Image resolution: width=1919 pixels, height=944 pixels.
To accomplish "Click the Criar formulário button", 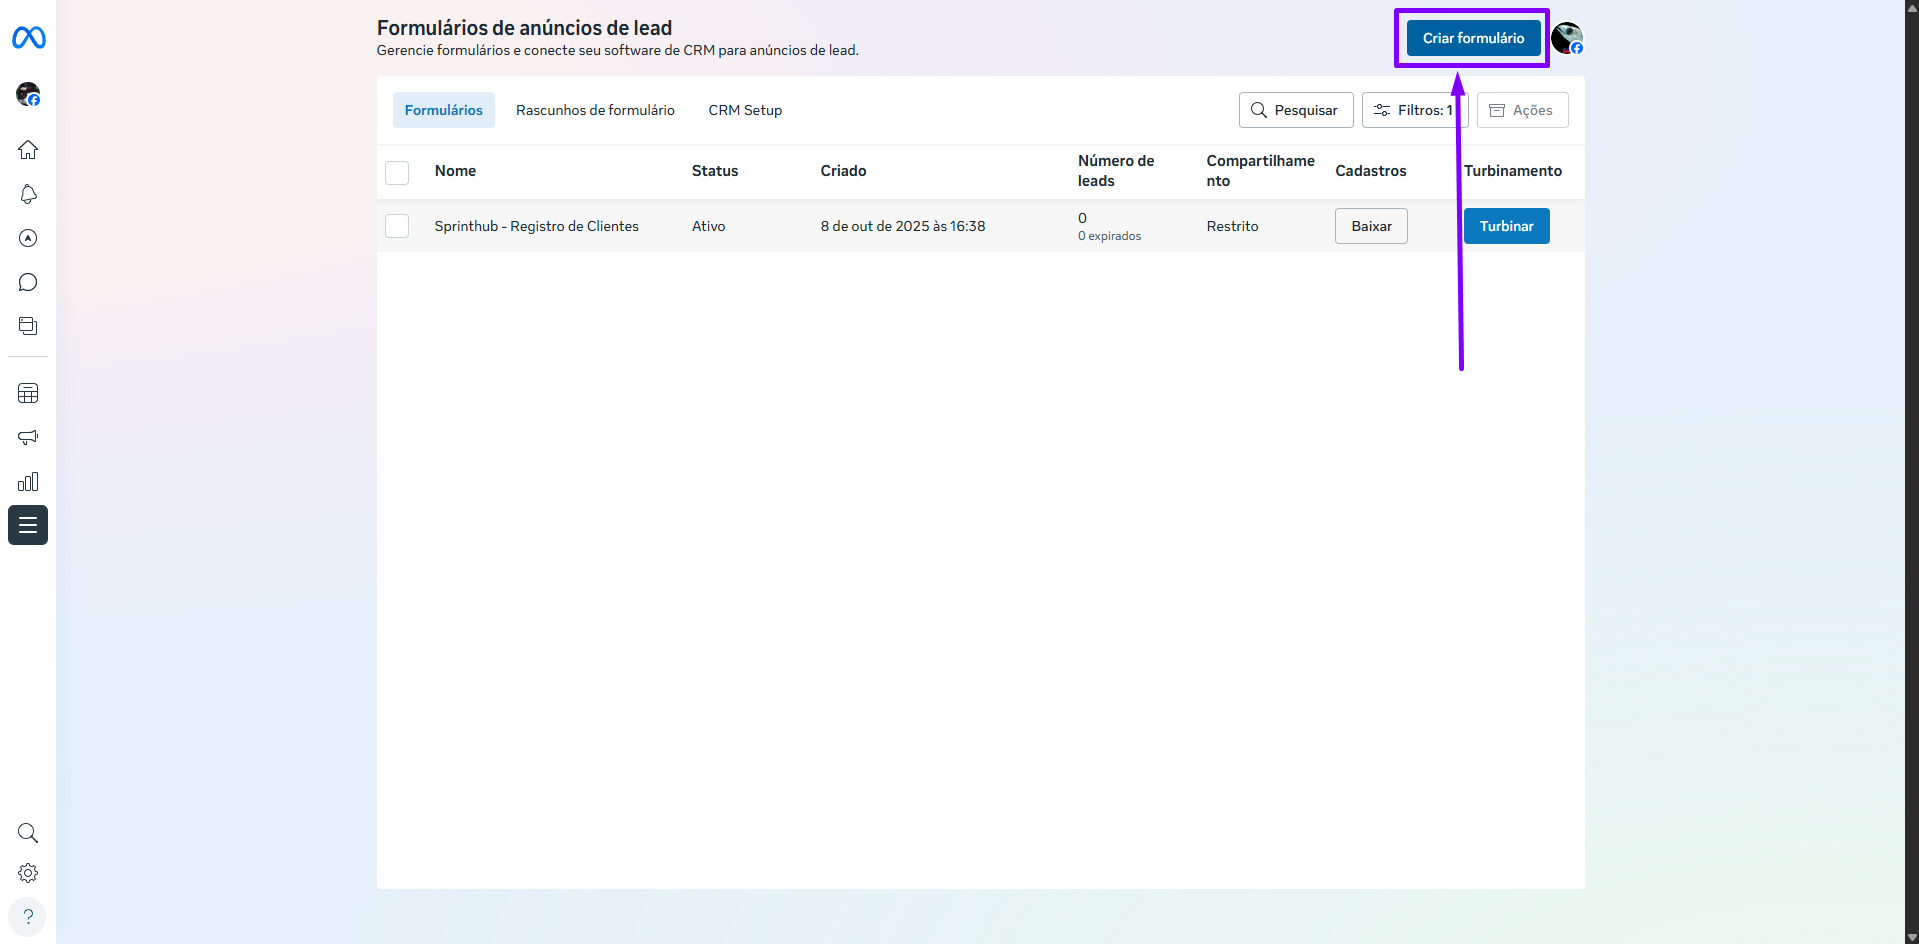I will point(1473,38).
